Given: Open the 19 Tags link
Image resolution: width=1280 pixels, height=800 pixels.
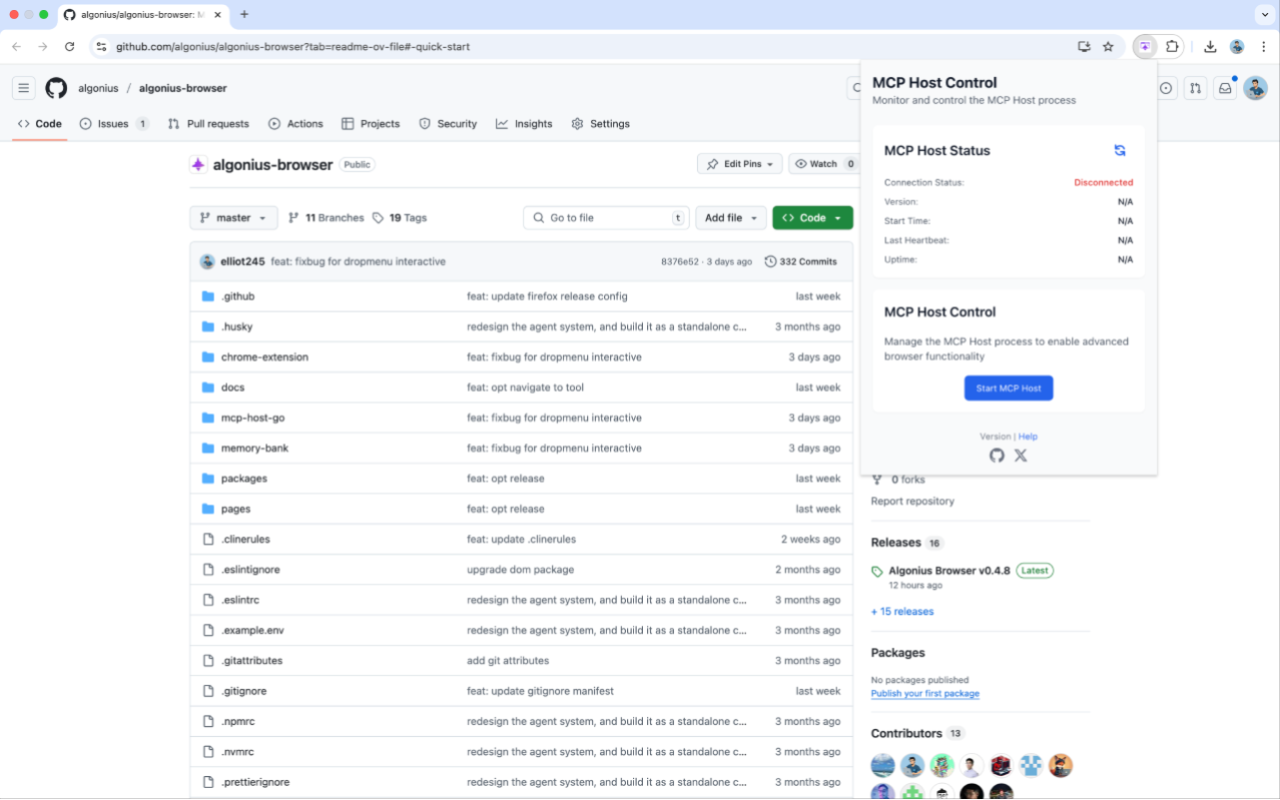Looking at the screenshot, I should (400, 218).
